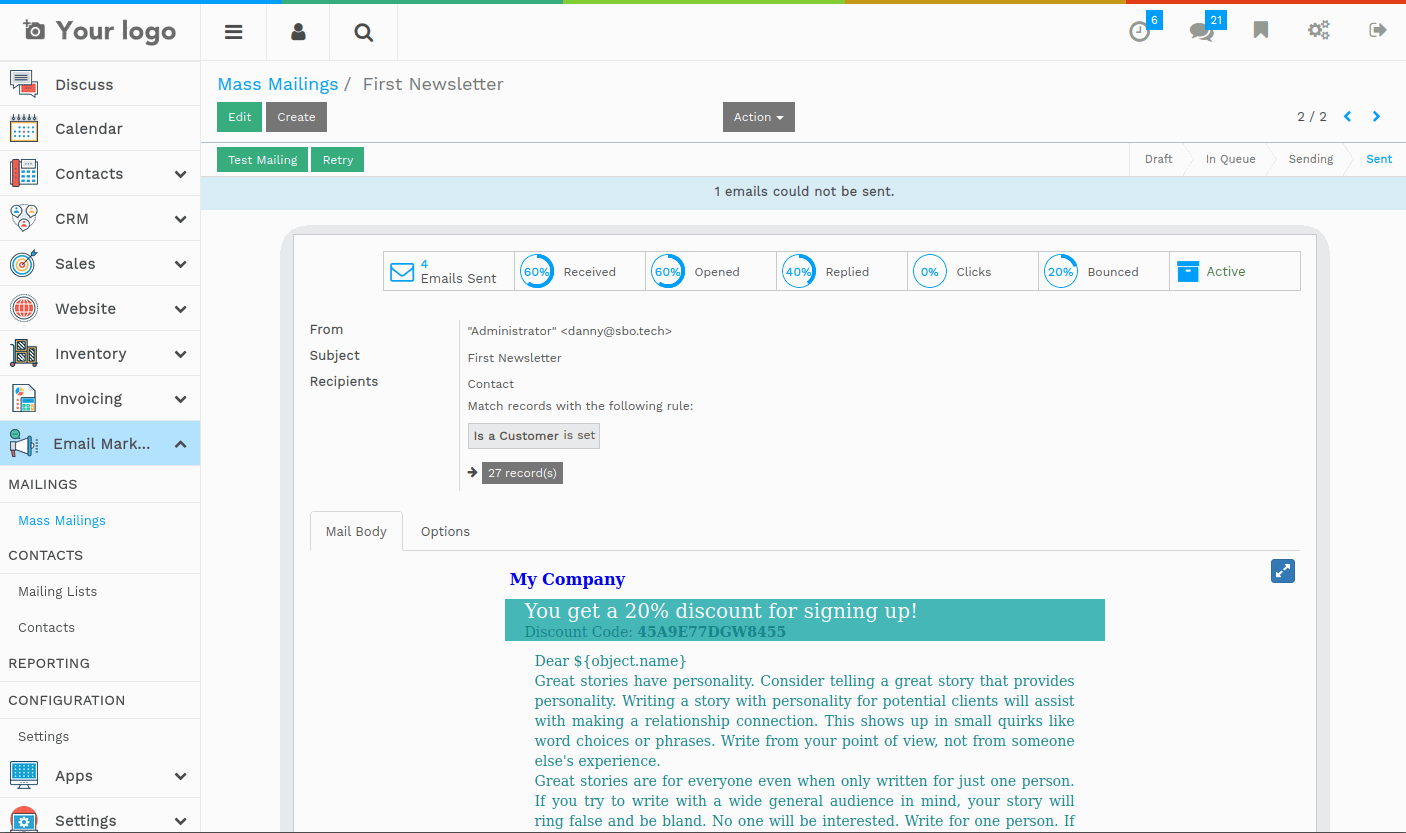Click the hamburger menu icon
1406x833 pixels.
(233, 32)
